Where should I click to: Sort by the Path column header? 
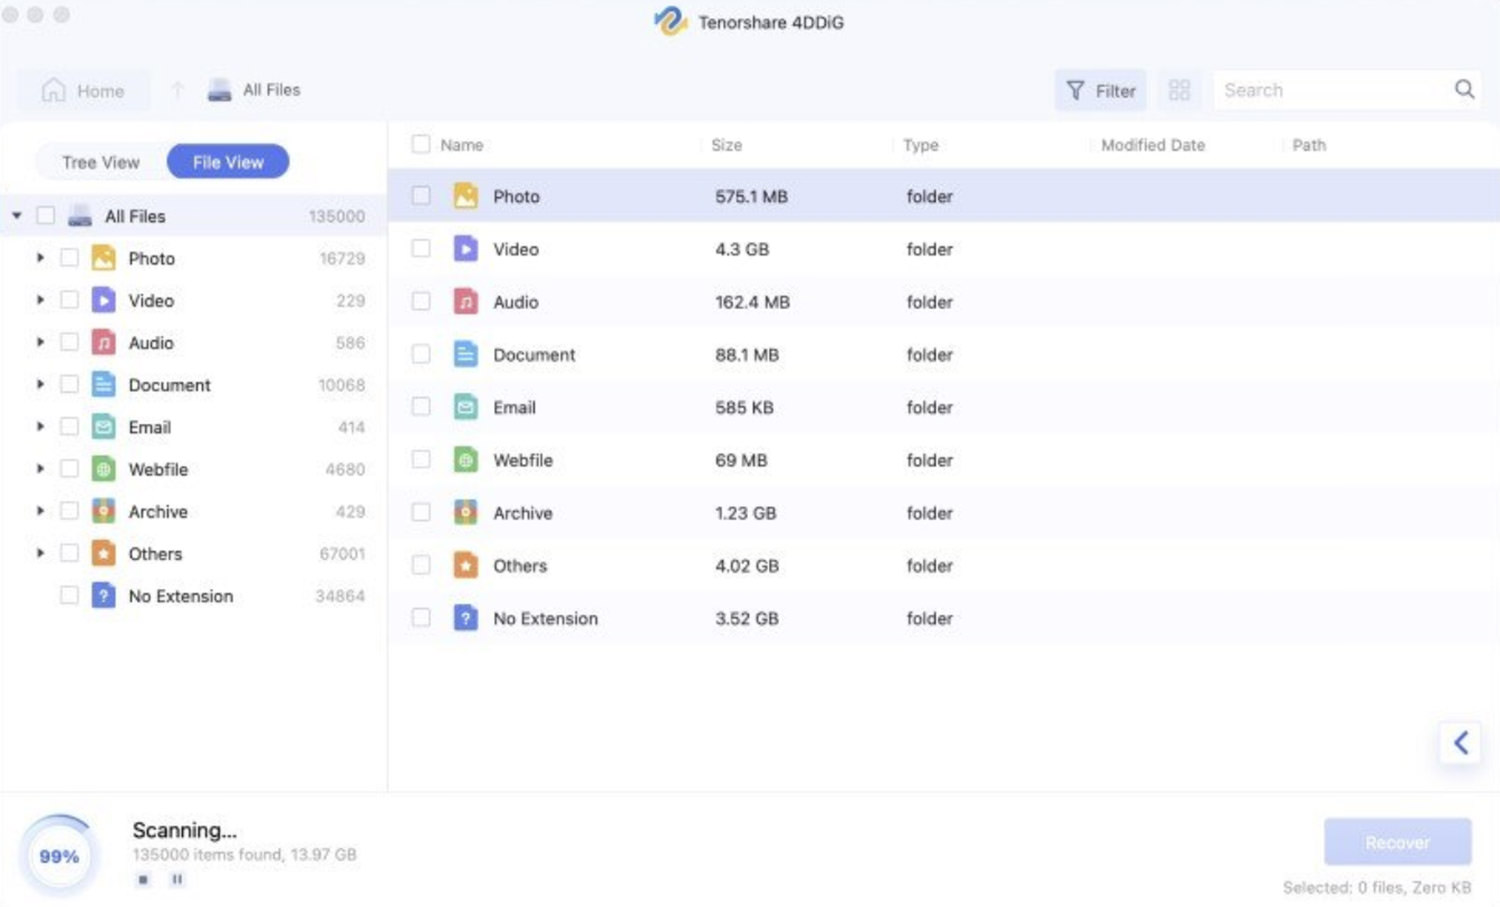click(x=1309, y=145)
